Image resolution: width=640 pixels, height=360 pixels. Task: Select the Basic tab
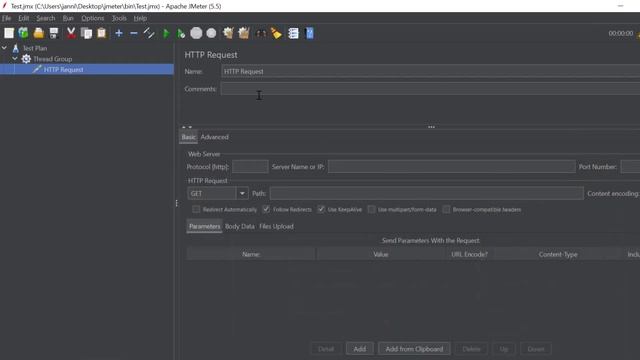[189, 137]
